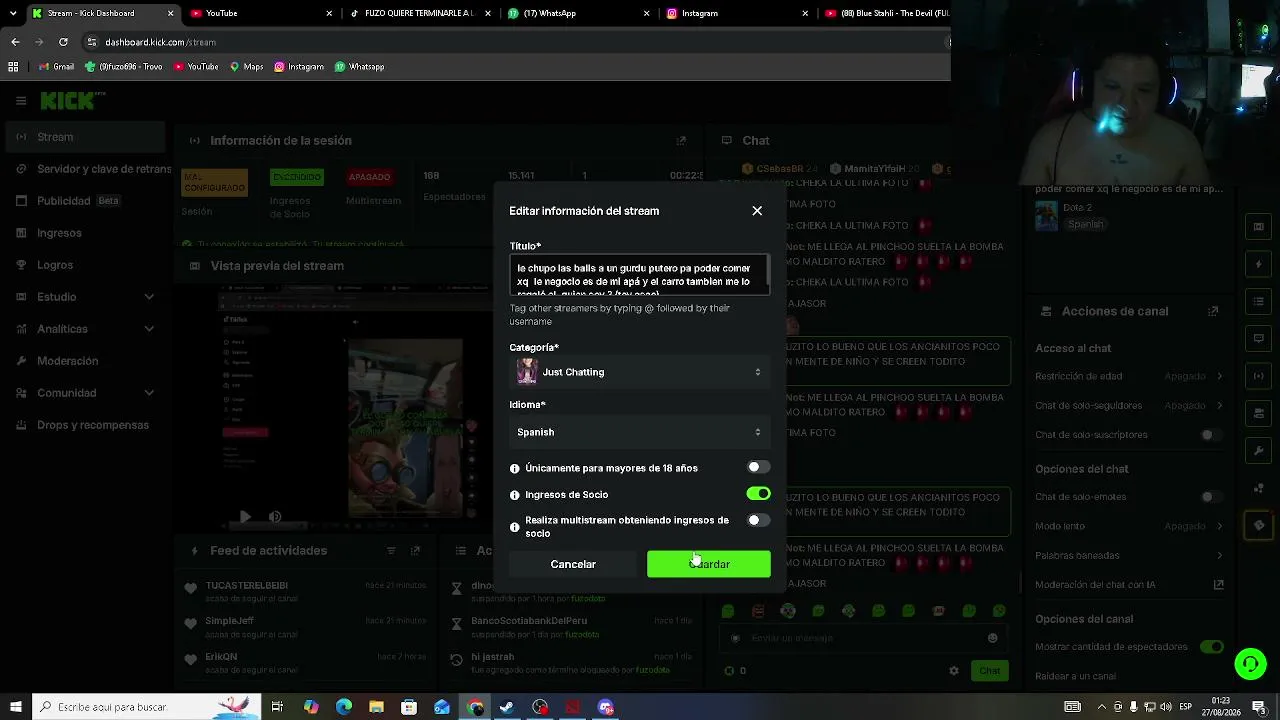Open Servidor y clave de retransmisión
This screenshot has width=1280, height=720.
[x=85, y=169]
